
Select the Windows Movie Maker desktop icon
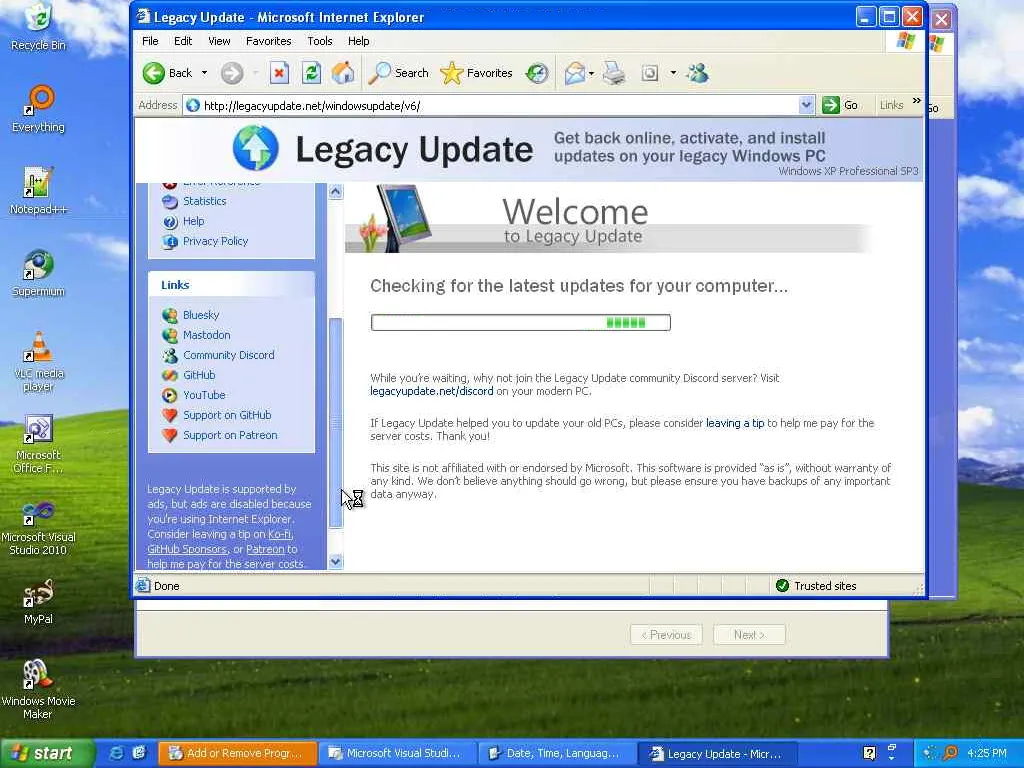[39, 690]
